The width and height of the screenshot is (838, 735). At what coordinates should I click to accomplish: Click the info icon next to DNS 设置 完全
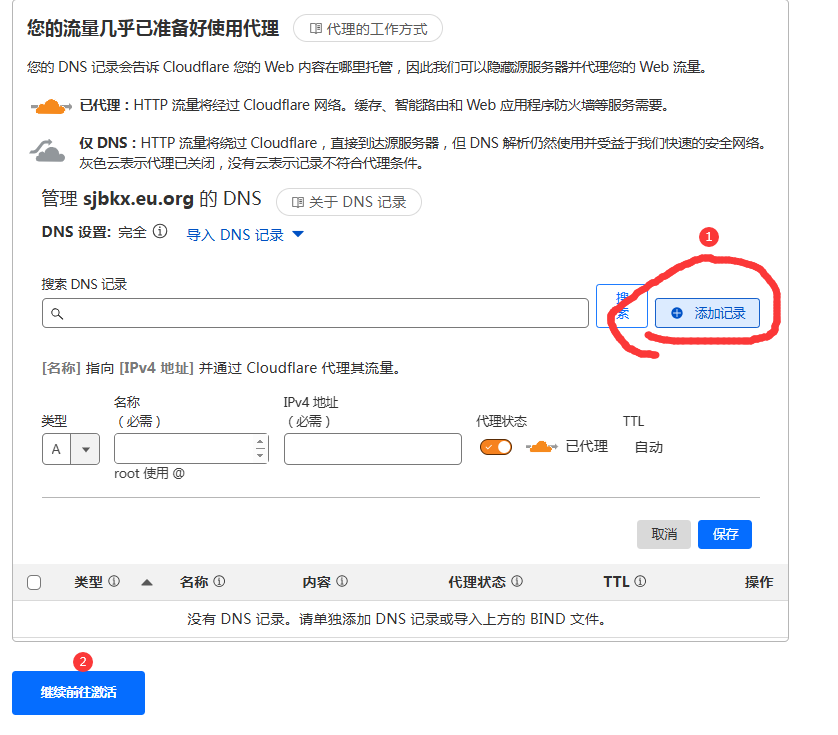160,231
